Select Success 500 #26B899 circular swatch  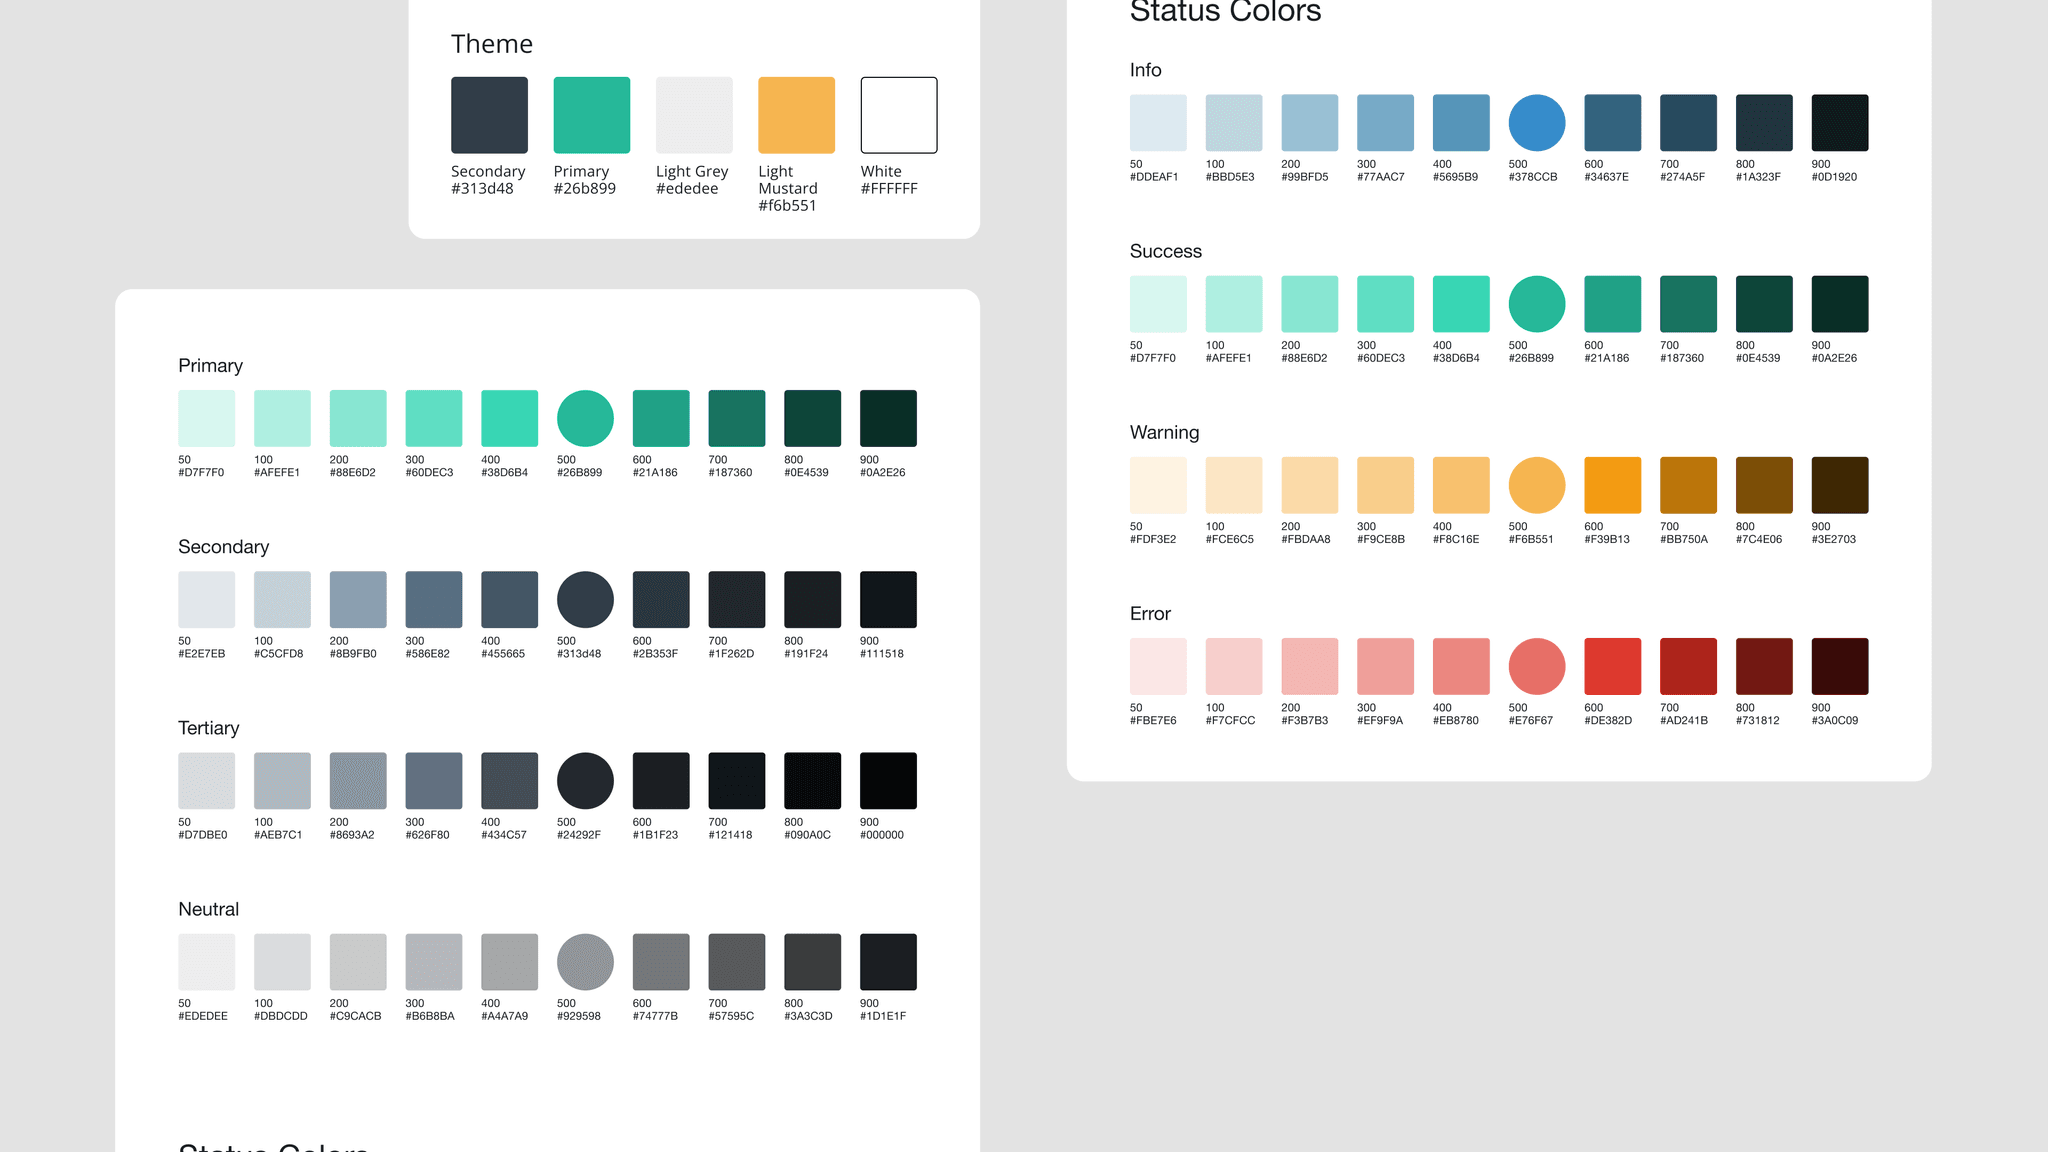coord(1536,303)
